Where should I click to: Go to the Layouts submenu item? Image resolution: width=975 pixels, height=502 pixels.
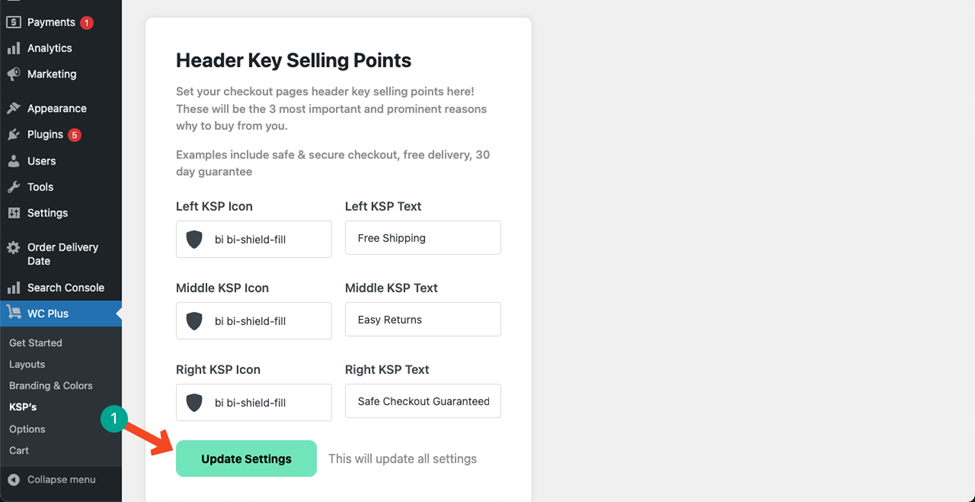27,365
